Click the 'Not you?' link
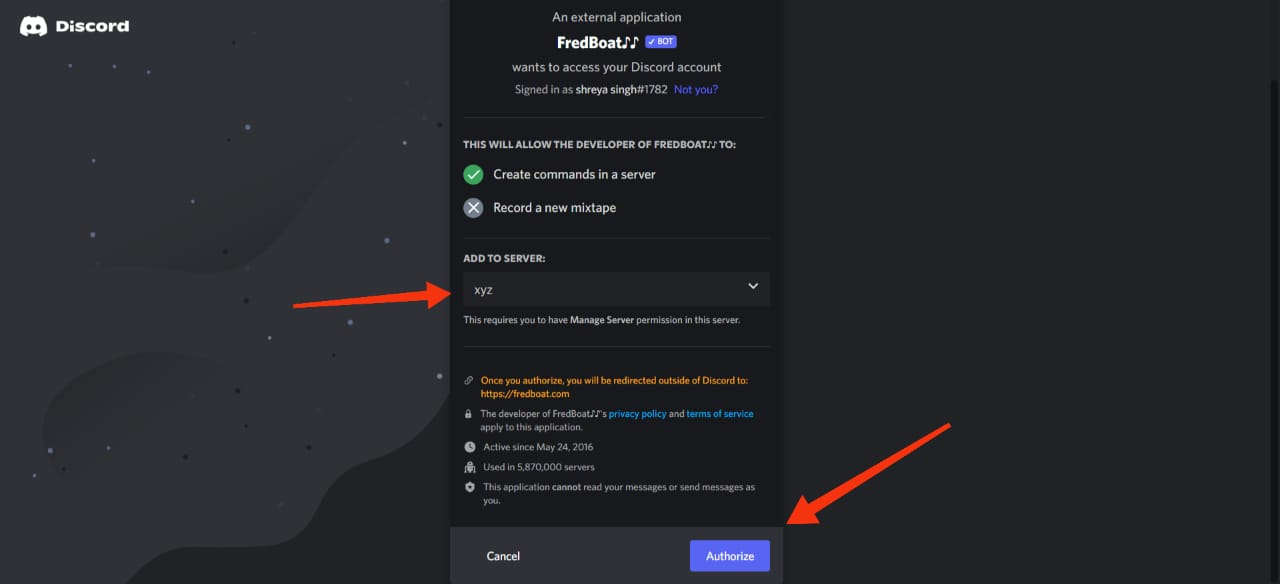 (x=696, y=90)
